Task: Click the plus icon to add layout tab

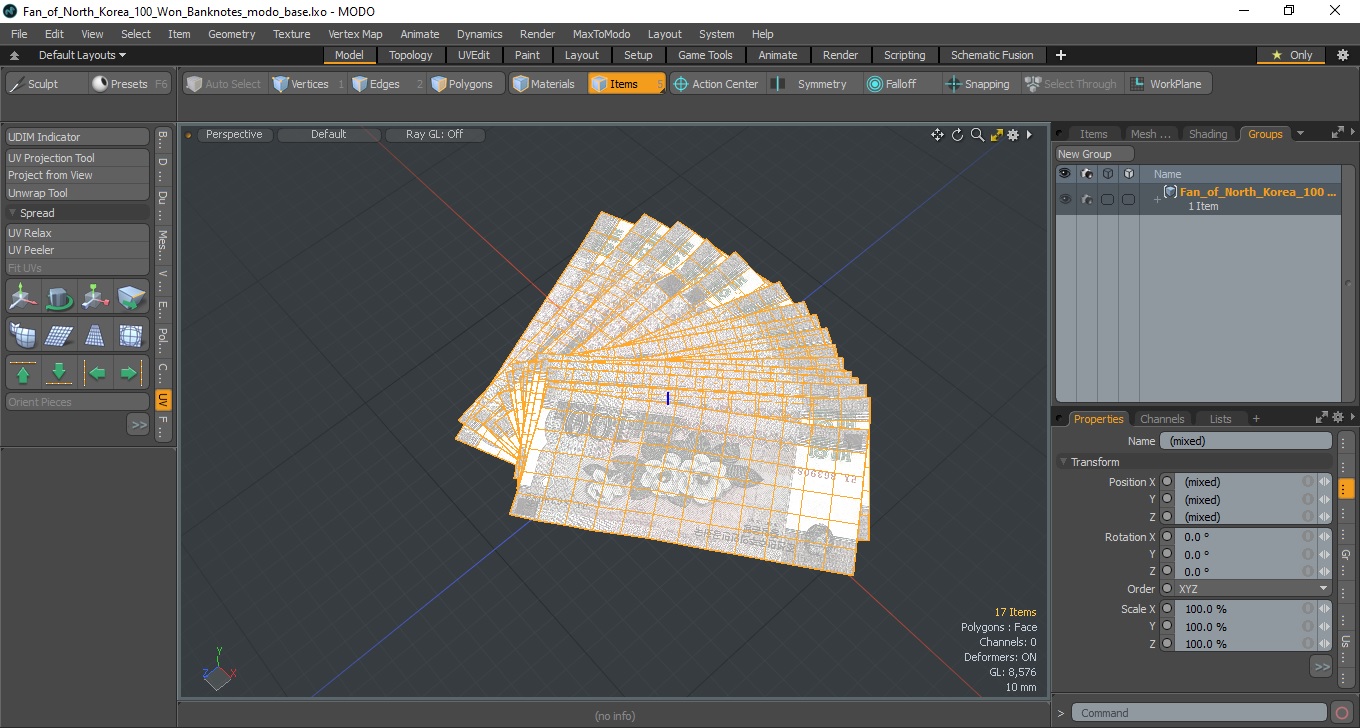Action: point(1061,55)
